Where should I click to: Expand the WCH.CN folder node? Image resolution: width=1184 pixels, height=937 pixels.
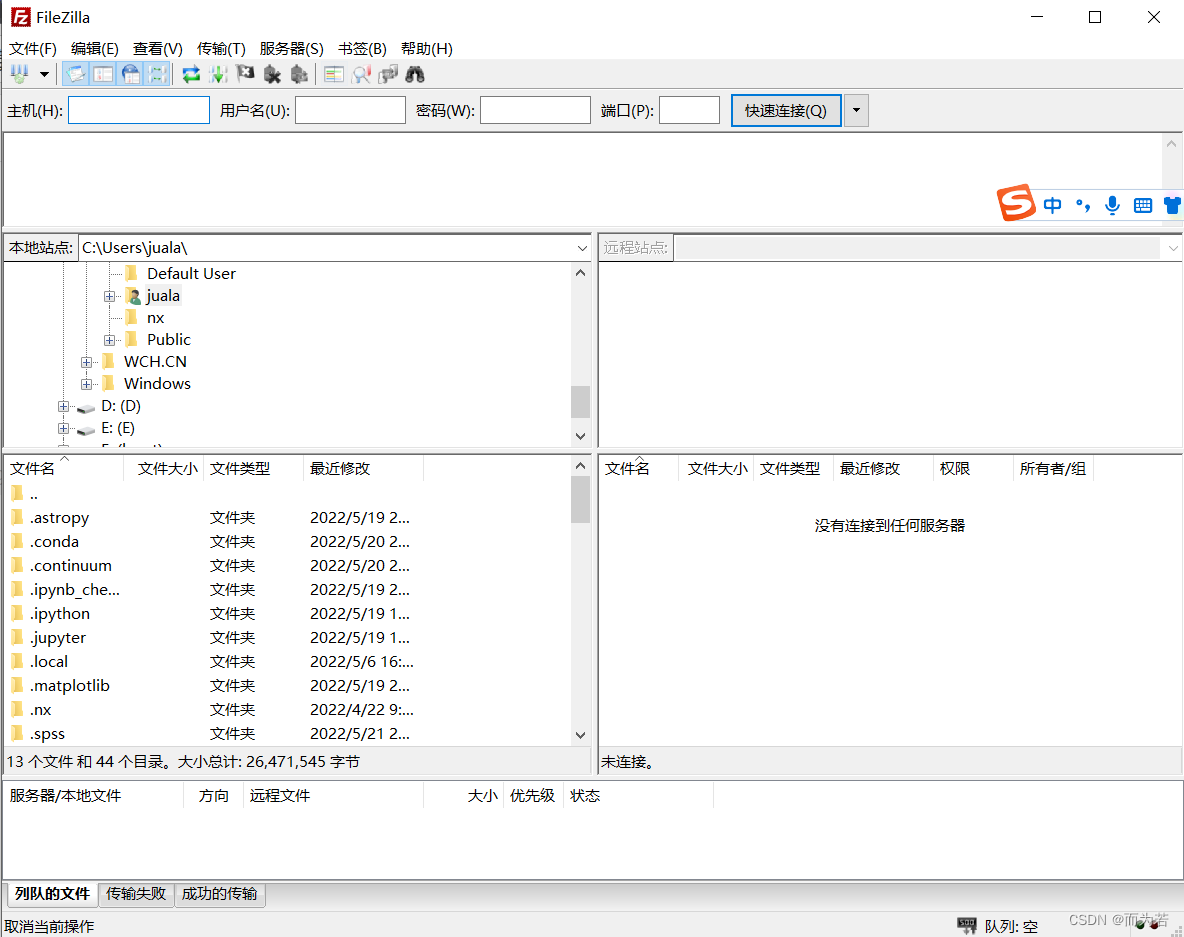[87, 362]
